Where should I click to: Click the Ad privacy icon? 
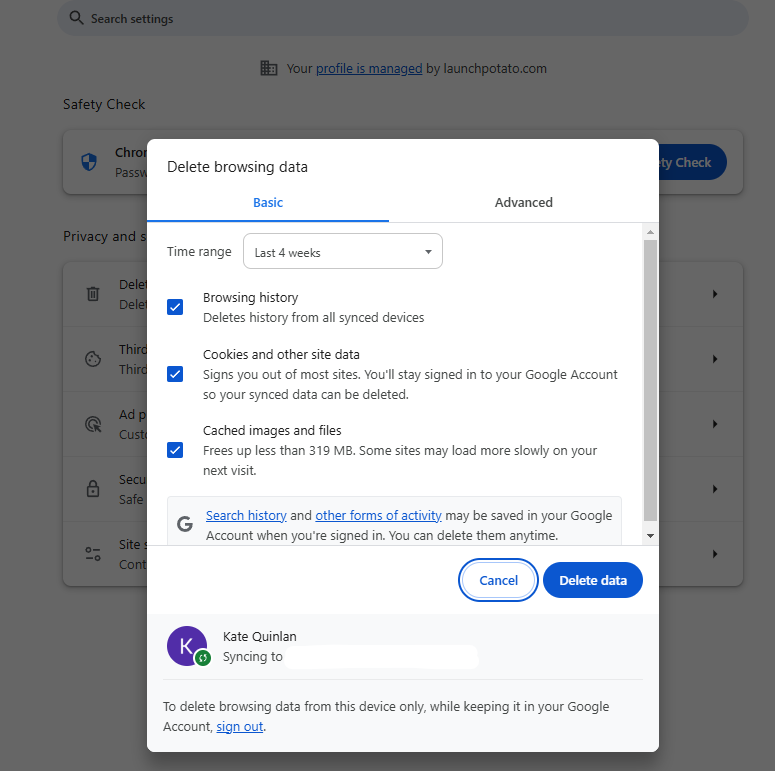pos(93,424)
